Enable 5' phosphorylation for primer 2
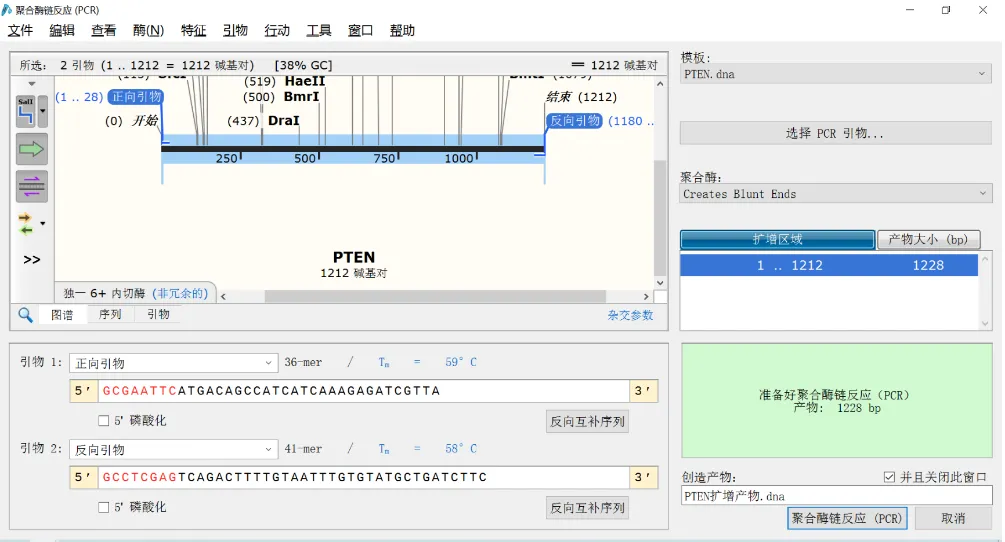This screenshot has width=1005, height=542. tap(104, 507)
